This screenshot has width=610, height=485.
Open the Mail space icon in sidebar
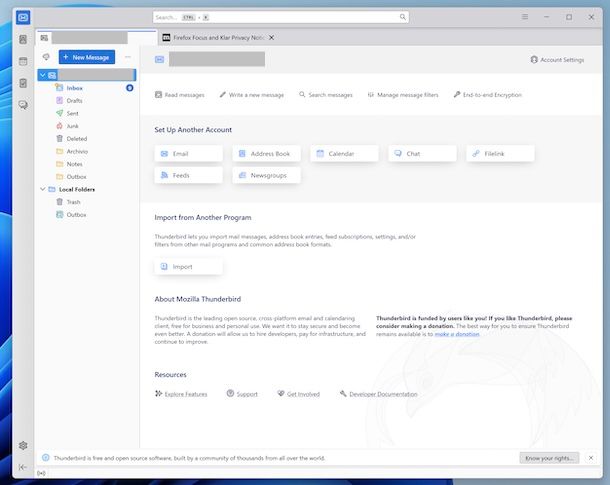pyautogui.click(x=23, y=18)
